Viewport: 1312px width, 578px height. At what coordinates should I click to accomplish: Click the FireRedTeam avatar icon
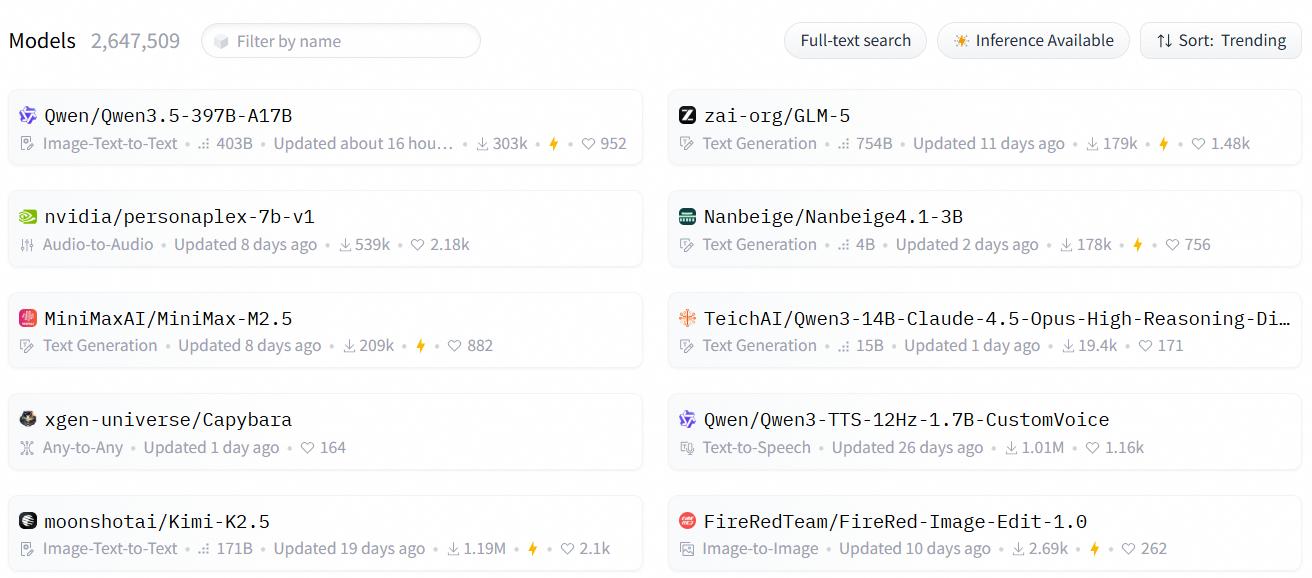687,522
